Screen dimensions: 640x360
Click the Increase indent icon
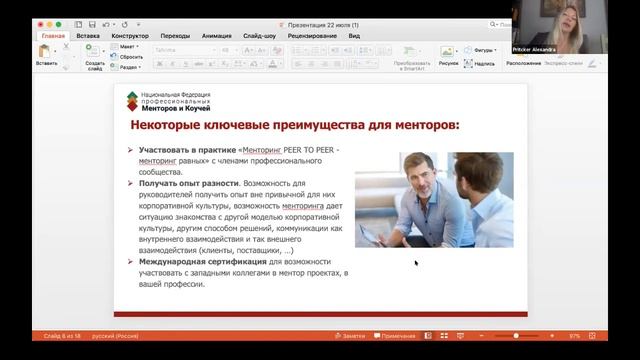348,50
